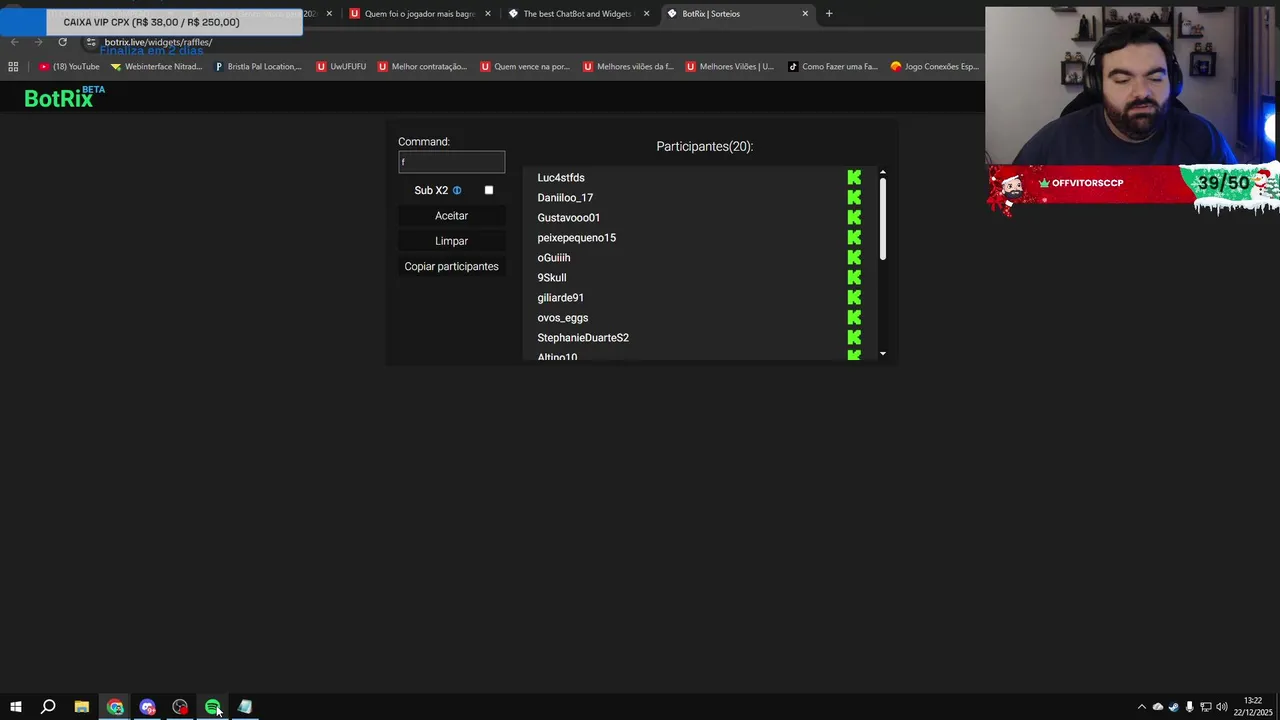1280x720 pixels.
Task: Click the Limpar button
Action: point(451,241)
